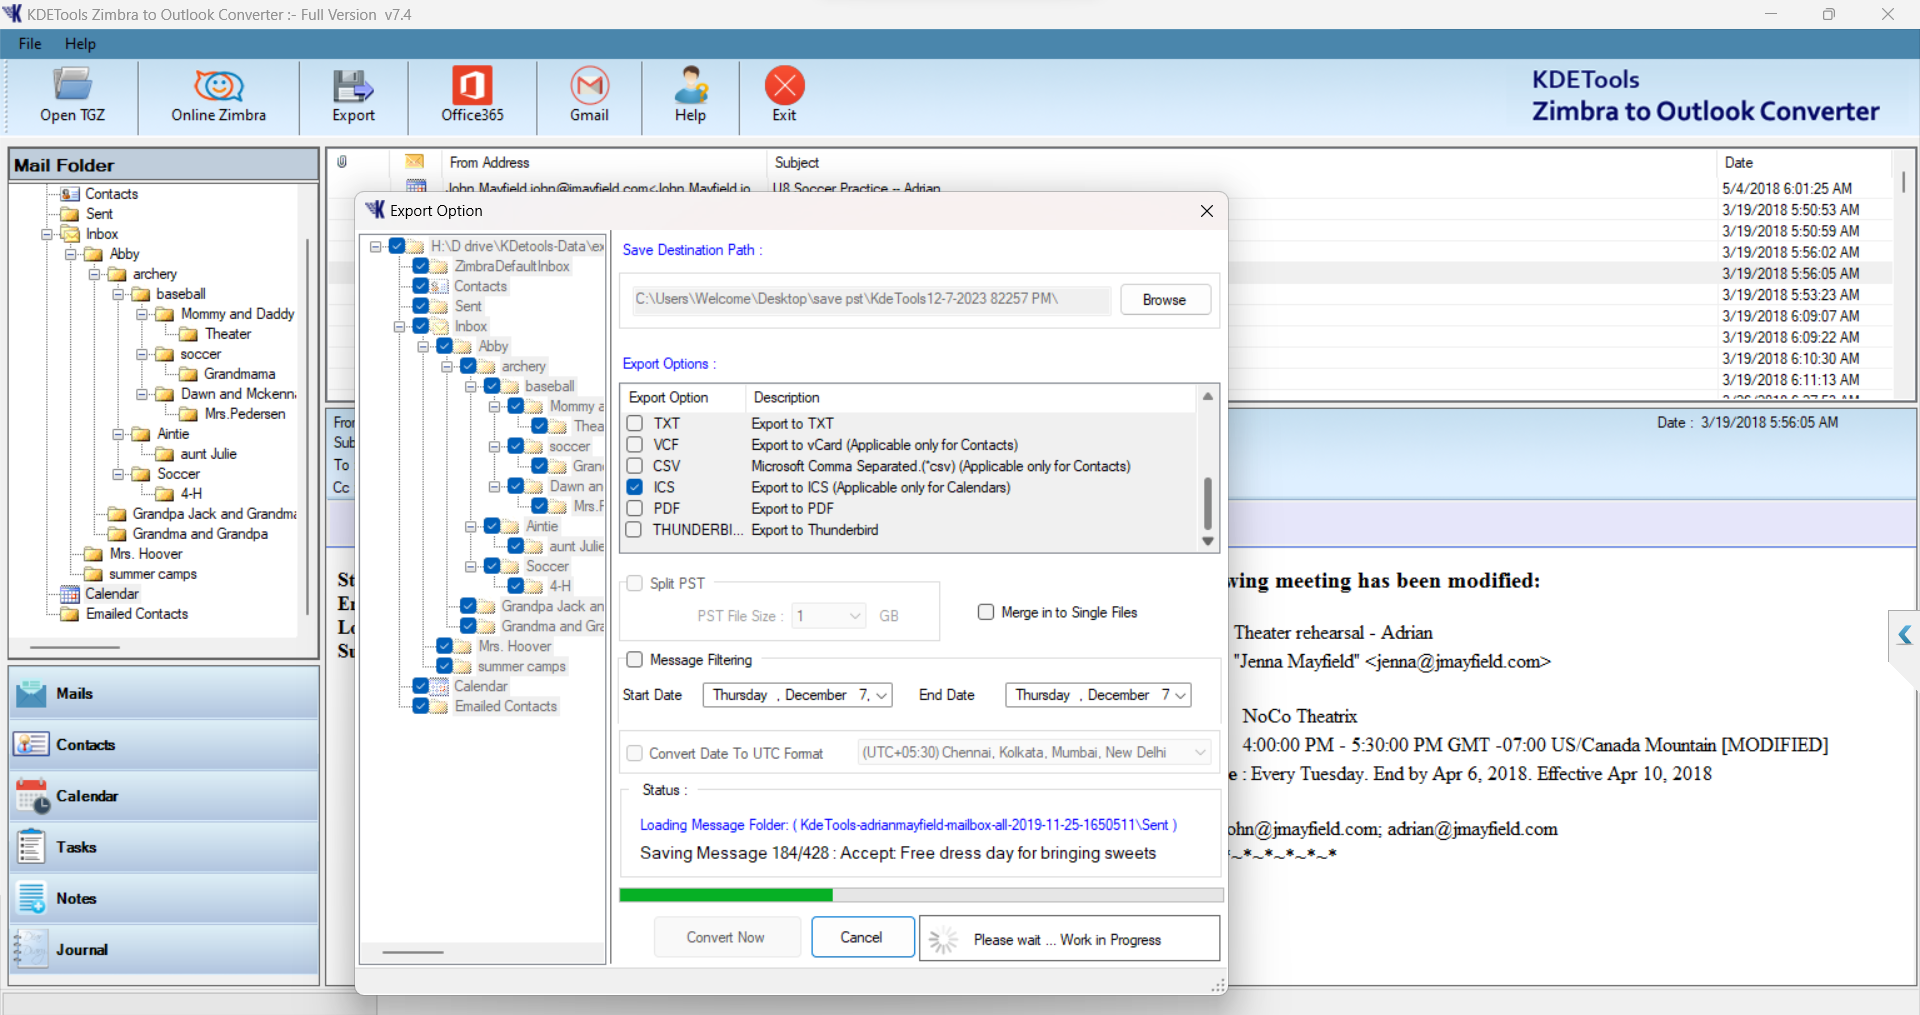
Task: Select summer camps folder in Mail Folder
Action: click(153, 574)
